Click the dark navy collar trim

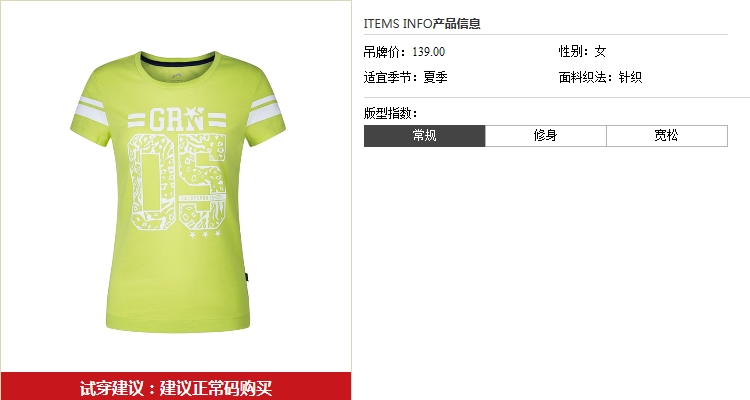(177, 61)
